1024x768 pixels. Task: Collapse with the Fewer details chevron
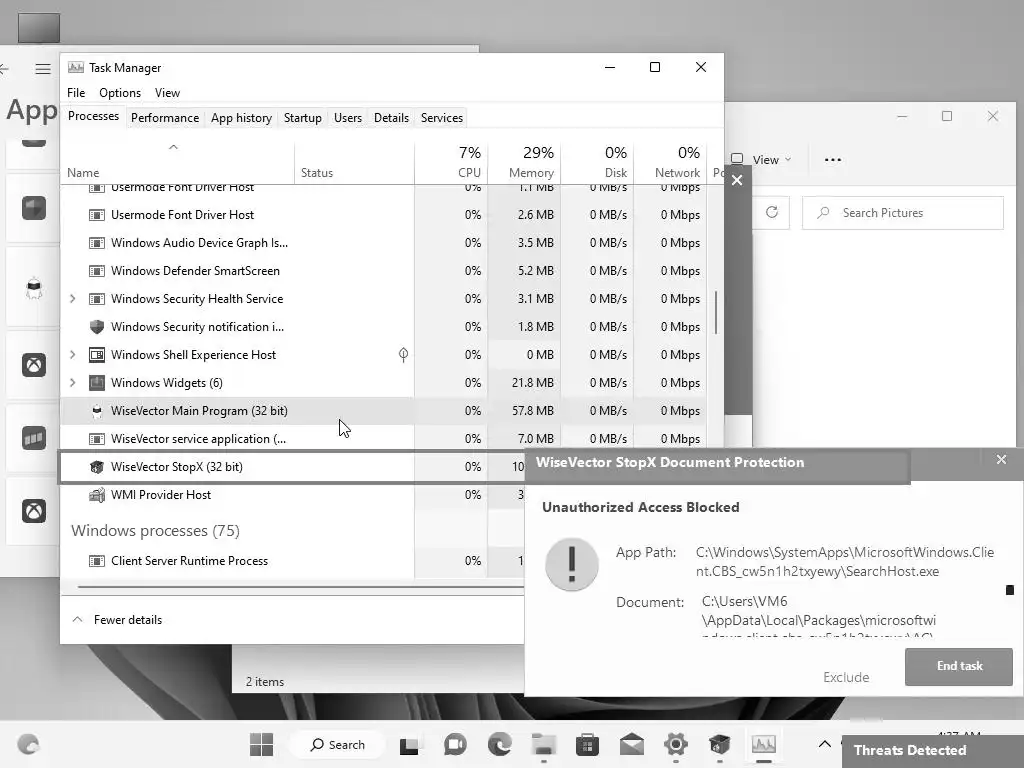[77, 619]
